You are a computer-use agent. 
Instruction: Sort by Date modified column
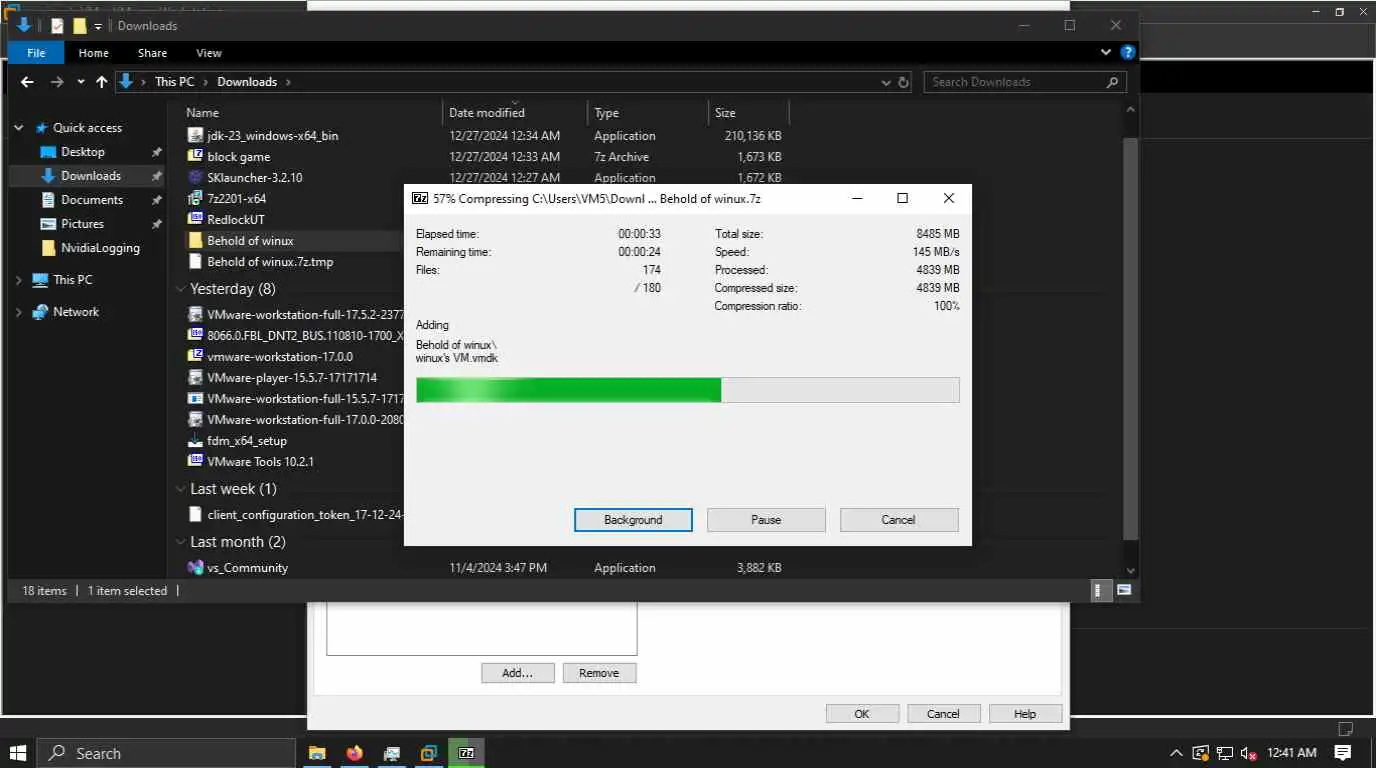pos(515,113)
